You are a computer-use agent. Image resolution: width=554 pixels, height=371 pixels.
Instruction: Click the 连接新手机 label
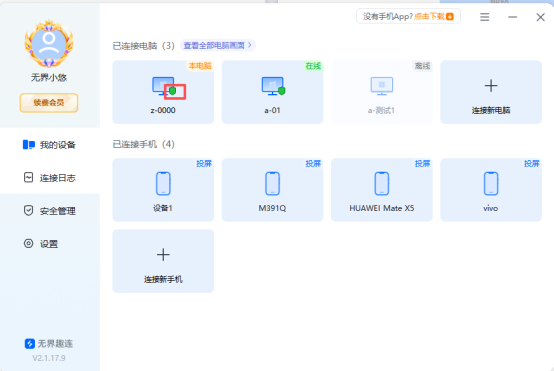click(x=163, y=279)
